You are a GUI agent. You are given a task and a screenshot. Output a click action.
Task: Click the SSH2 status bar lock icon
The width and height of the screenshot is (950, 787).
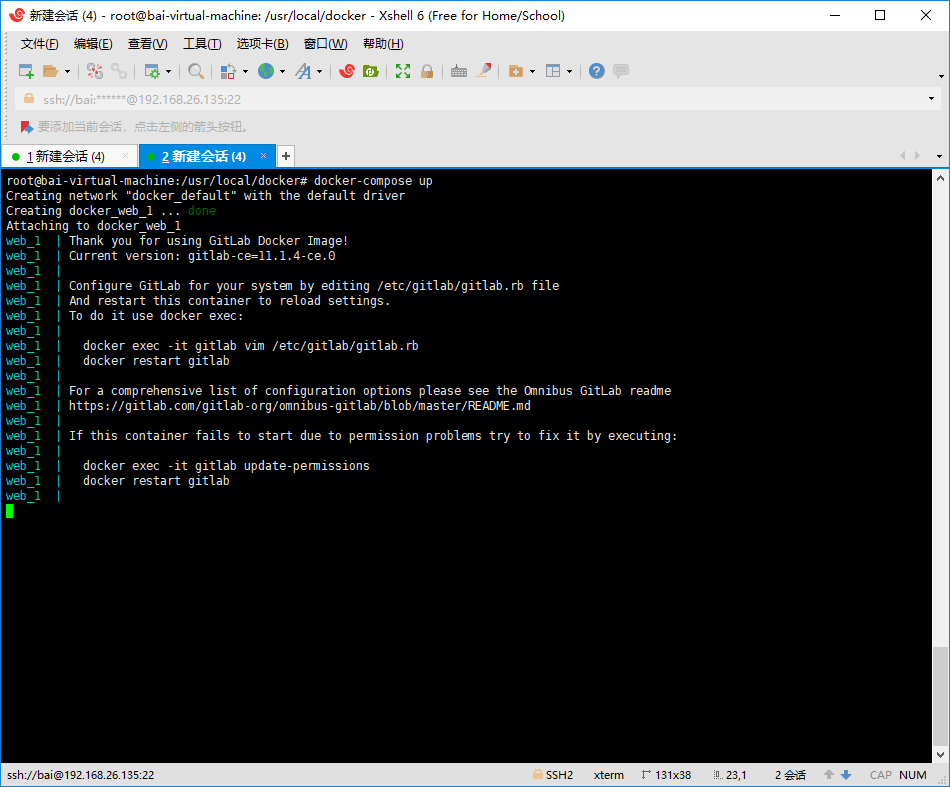click(537, 774)
